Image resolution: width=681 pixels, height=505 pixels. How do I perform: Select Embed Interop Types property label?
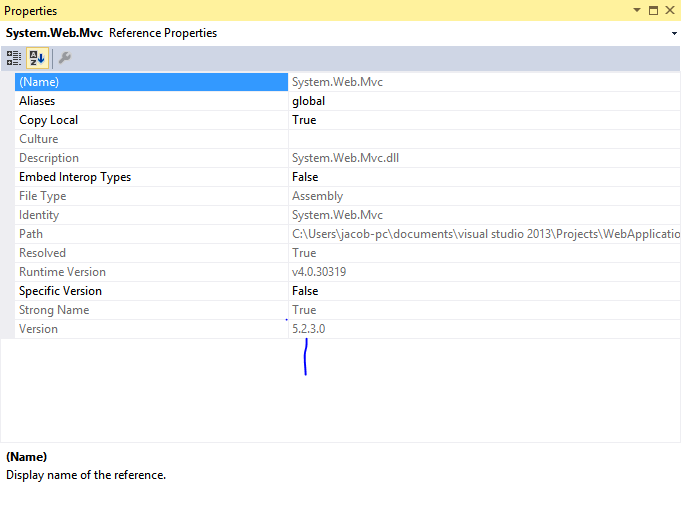[x=75, y=177]
